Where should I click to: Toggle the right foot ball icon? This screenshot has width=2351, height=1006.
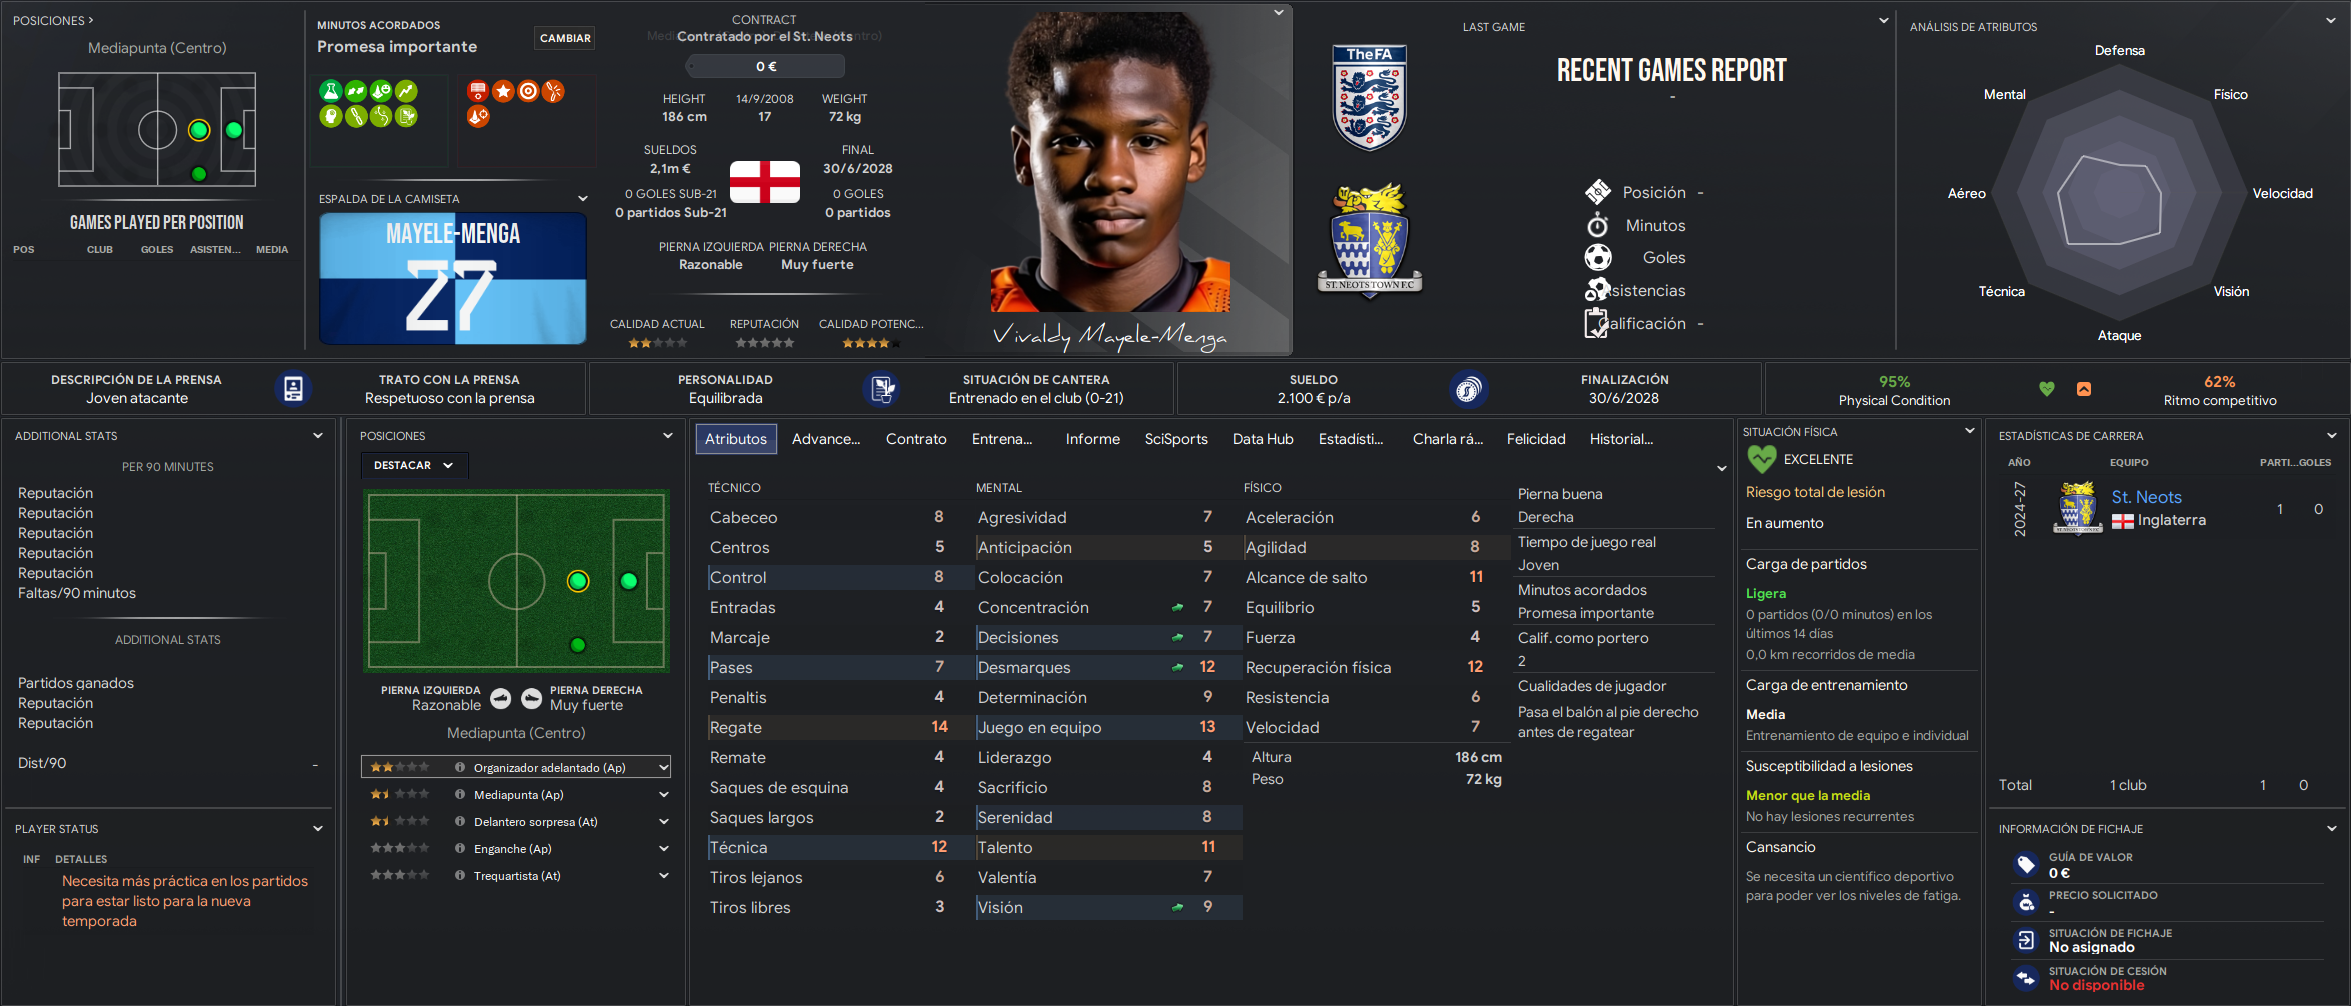[532, 698]
